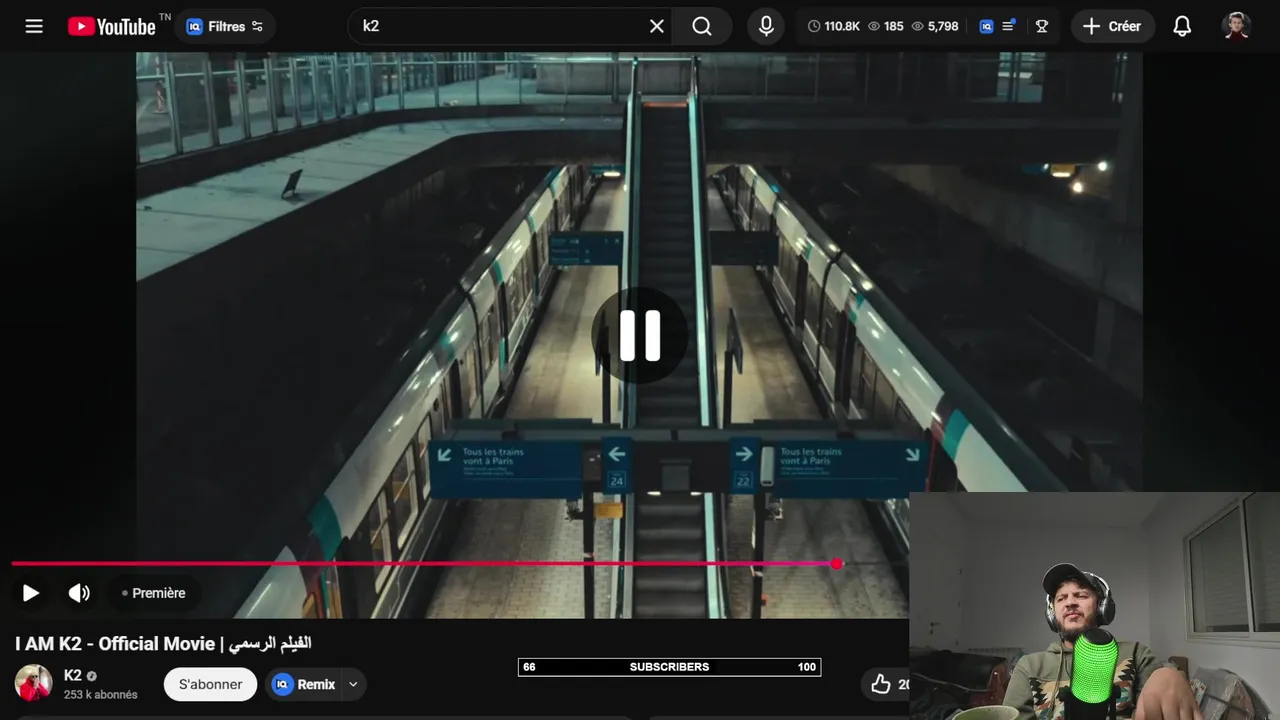Click the large pause overlay on video

pyautogui.click(x=640, y=335)
